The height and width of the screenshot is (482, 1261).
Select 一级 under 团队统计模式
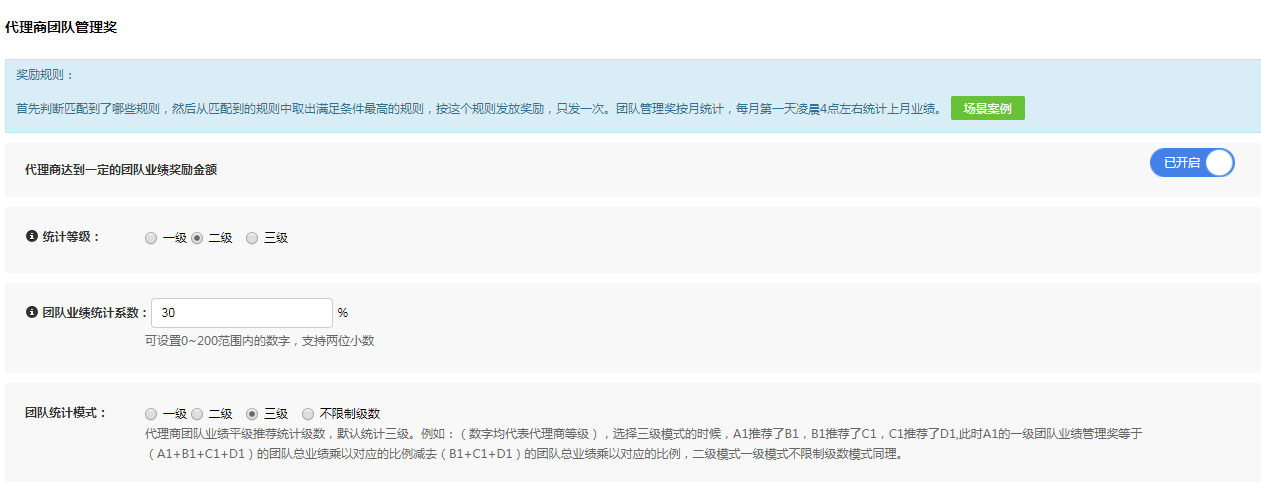pyautogui.click(x=151, y=414)
